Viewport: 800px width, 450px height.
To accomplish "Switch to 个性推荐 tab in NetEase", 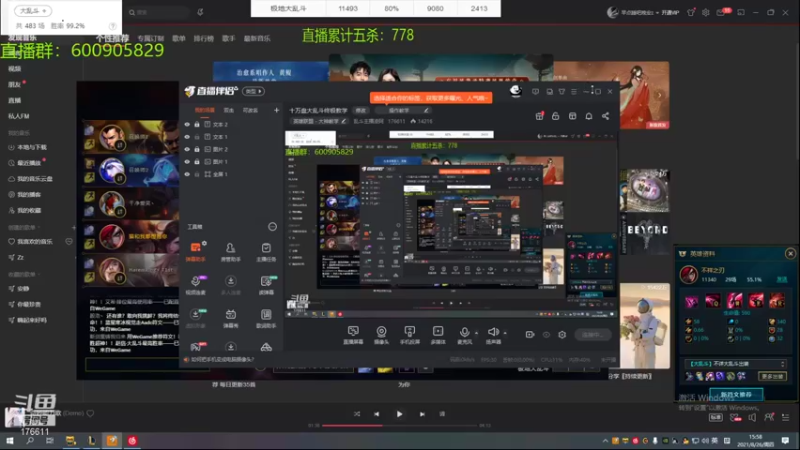I will pyautogui.click(x=112, y=38).
